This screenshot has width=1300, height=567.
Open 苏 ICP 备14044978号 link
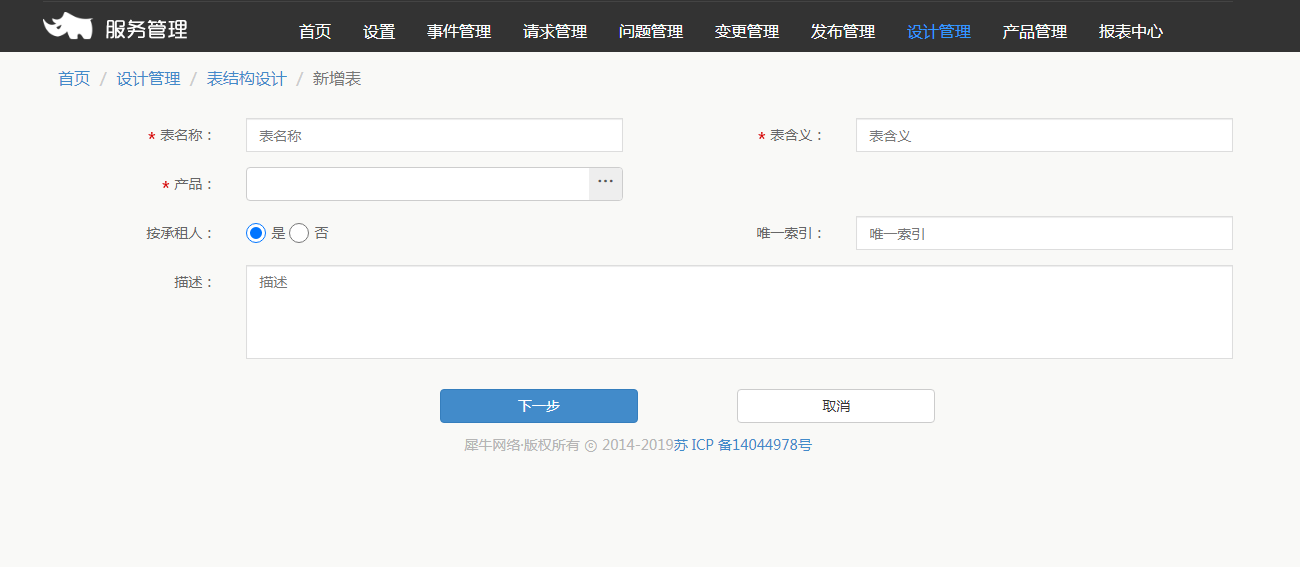pyautogui.click(x=743, y=445)
